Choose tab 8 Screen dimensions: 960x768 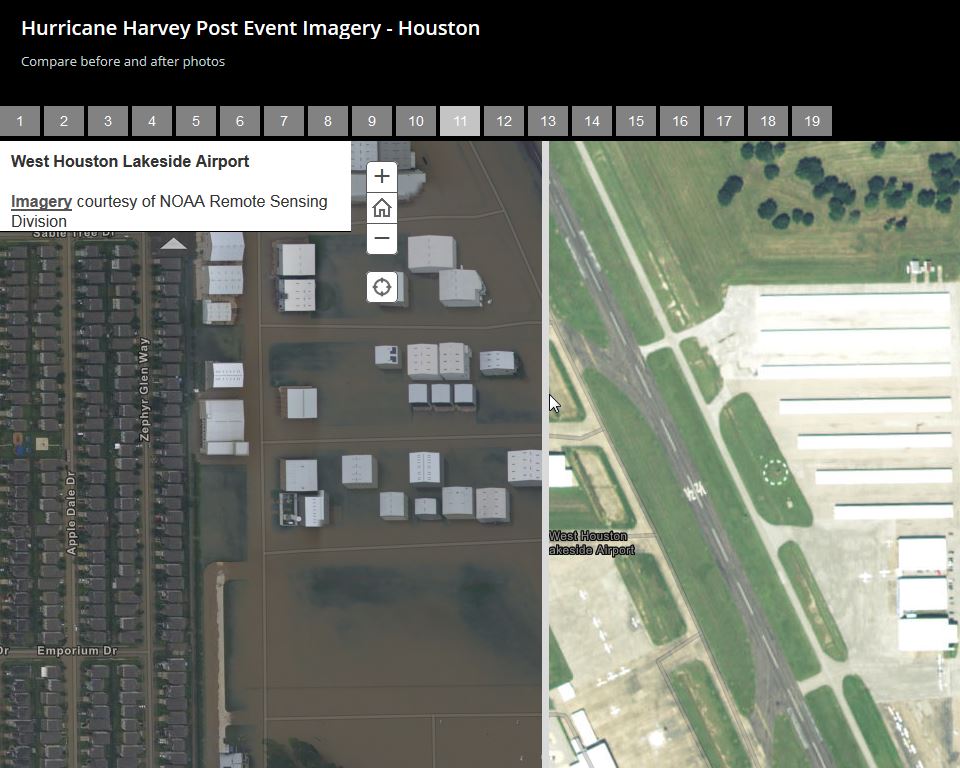pyautogui.click(x=328, y=121)
